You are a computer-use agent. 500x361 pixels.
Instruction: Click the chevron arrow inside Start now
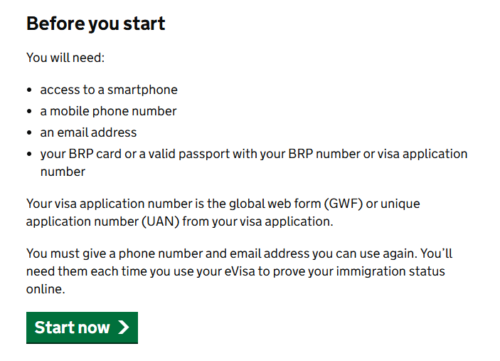(x=124, y=327)
